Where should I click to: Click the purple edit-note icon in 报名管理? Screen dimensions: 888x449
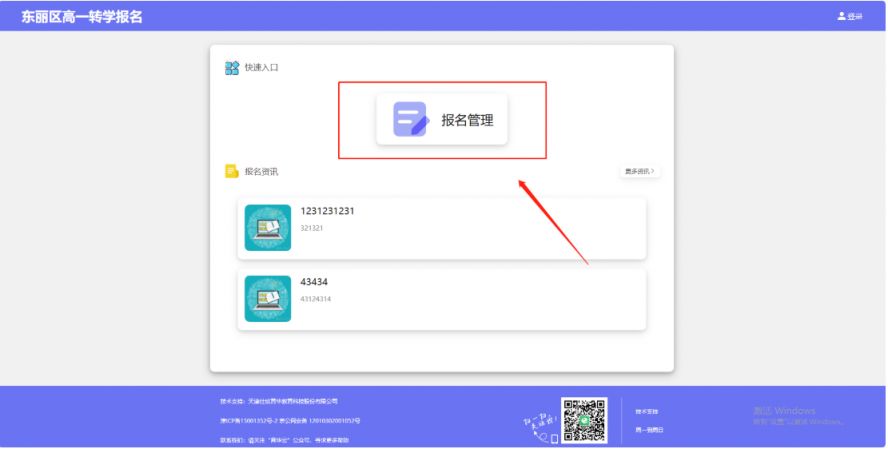tap(411, 119)
